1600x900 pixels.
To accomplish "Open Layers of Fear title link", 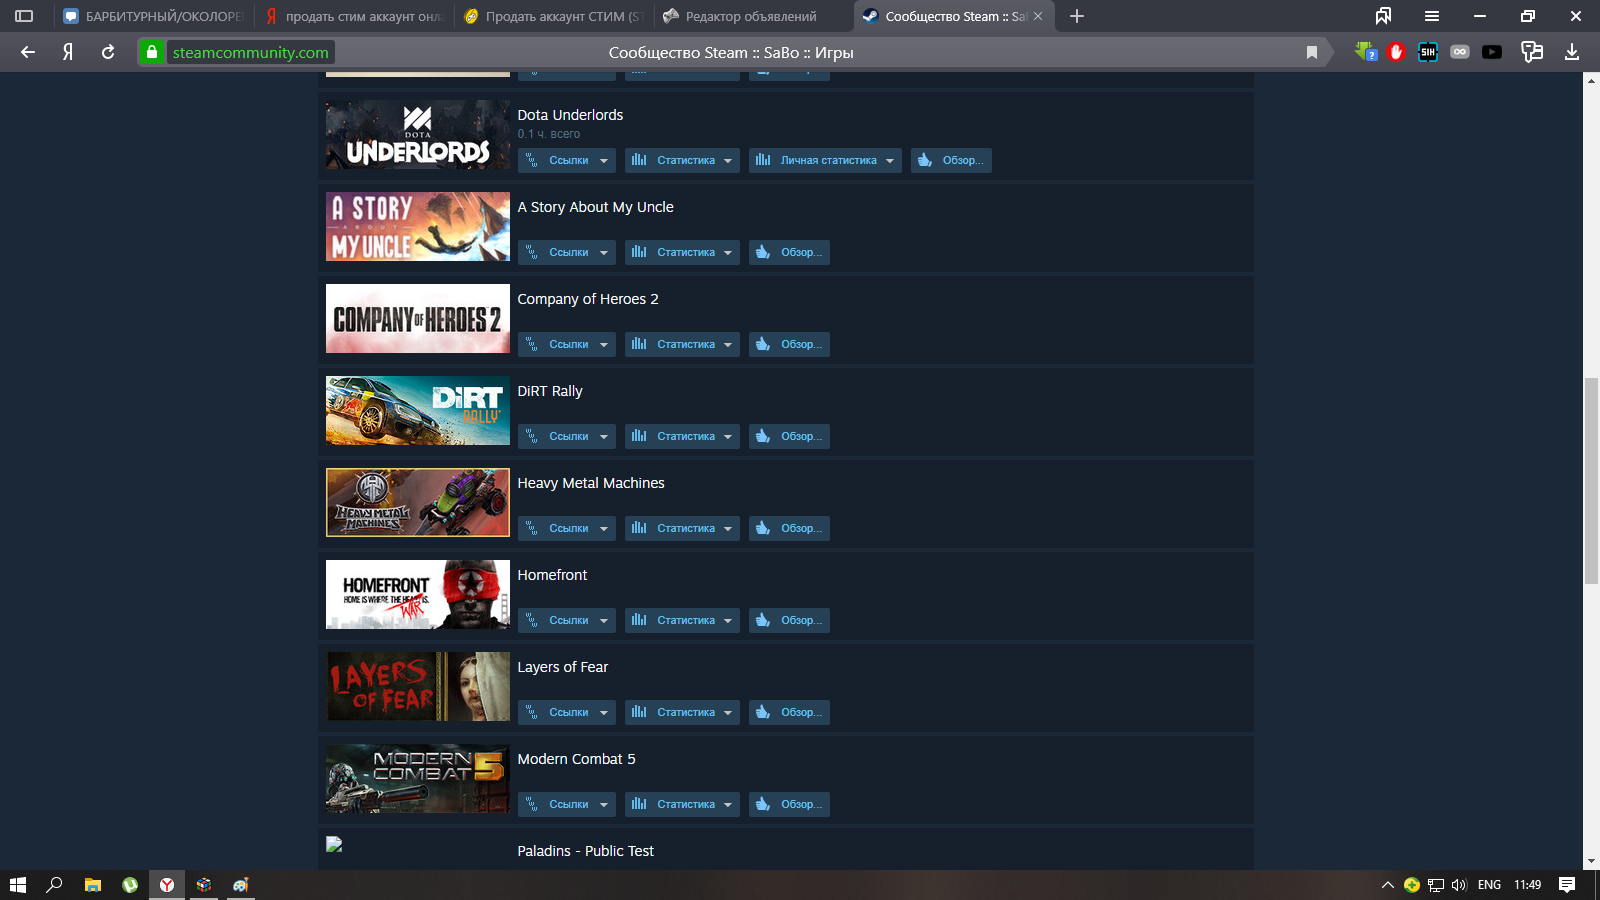I will pyautogui.click(x=562, y=667).
